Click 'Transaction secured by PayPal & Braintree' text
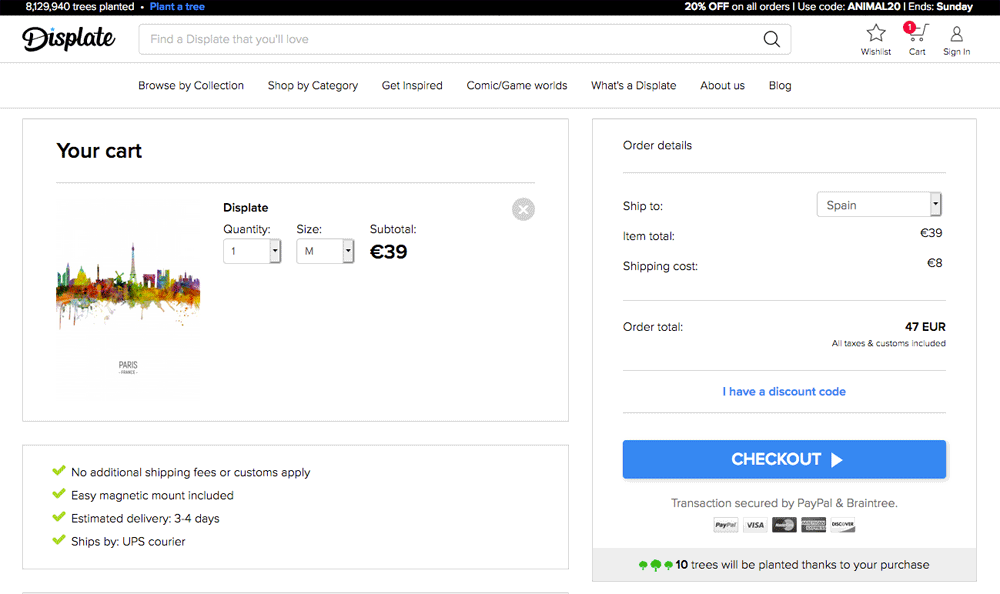 784,503
